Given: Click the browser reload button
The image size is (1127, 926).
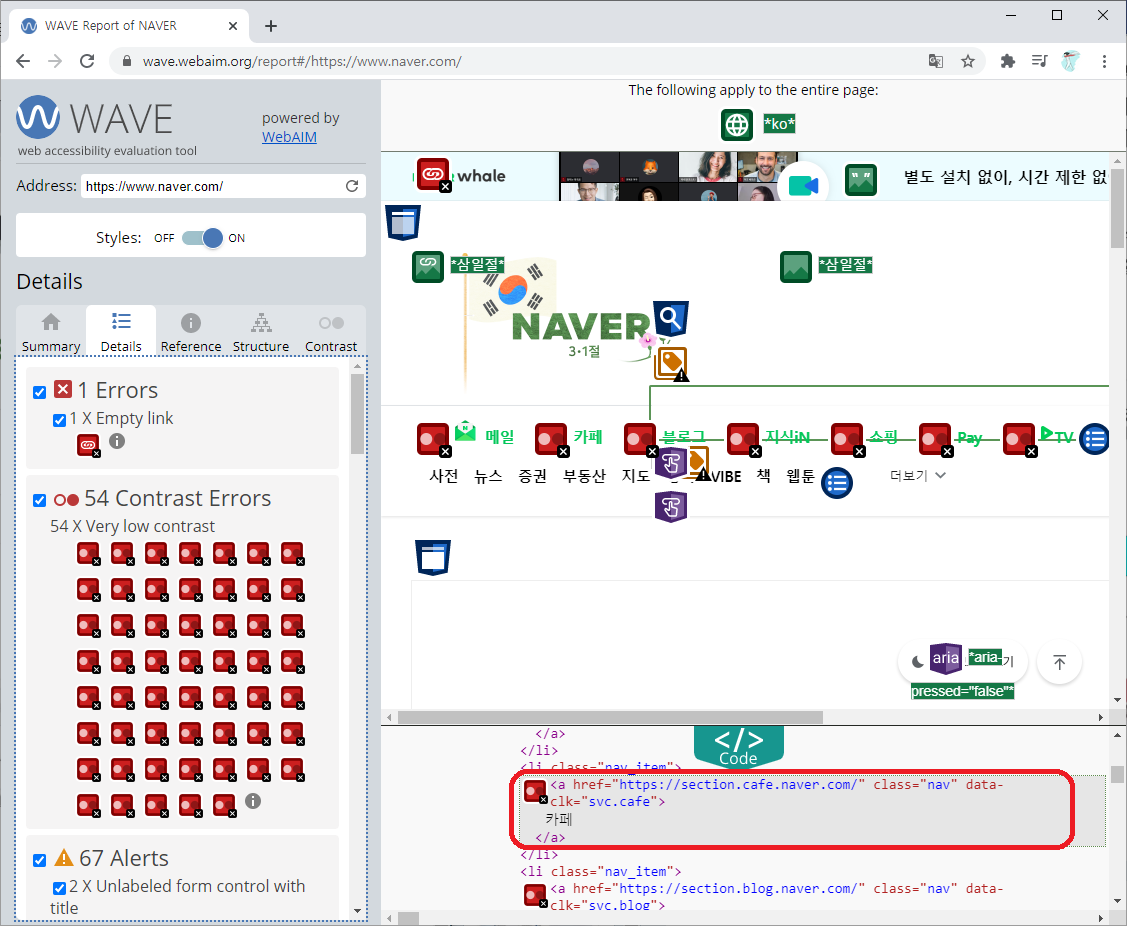Looking at the screenshot, I should click(x=87, y=61).
